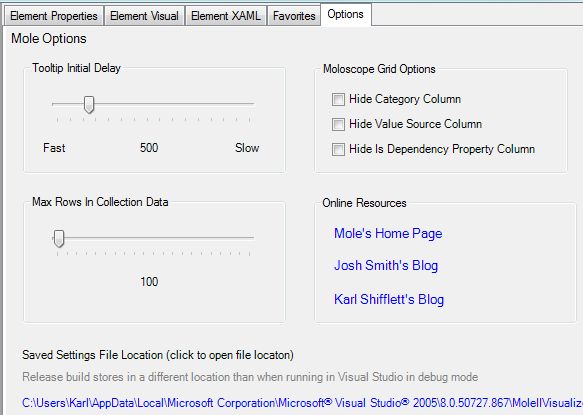
Task: Click the Max Rows In Collection Data title
Action: [100, 202]
